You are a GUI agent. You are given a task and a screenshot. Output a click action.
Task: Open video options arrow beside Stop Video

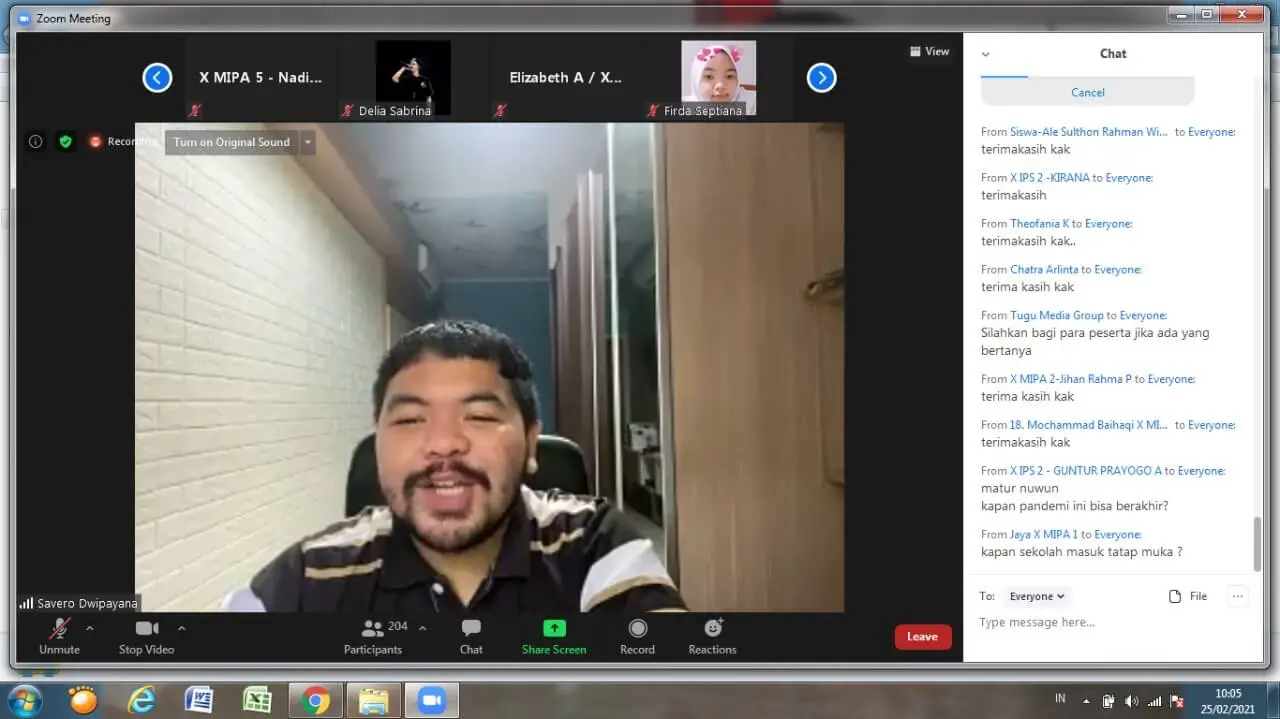(181, 629)
